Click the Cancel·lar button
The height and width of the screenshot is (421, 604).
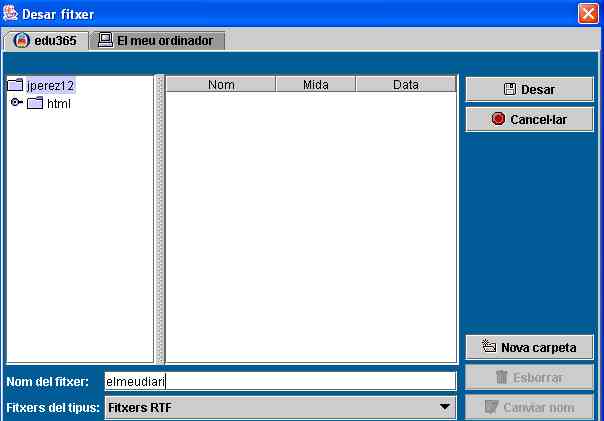tap(529, 119)
